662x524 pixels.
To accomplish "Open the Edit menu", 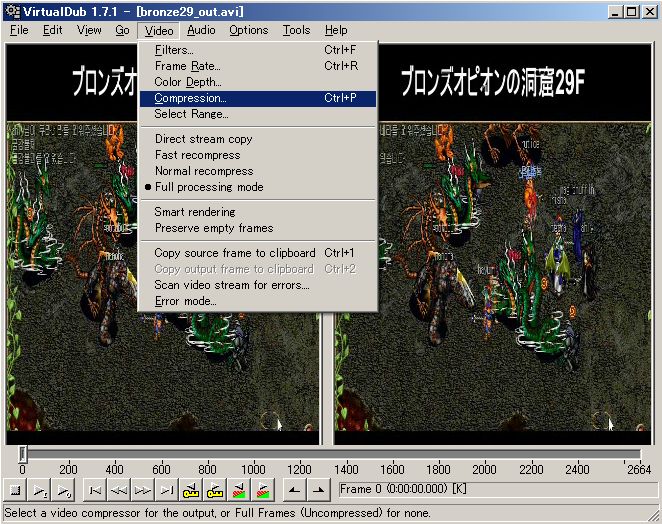I will click(x=52, y=30).
